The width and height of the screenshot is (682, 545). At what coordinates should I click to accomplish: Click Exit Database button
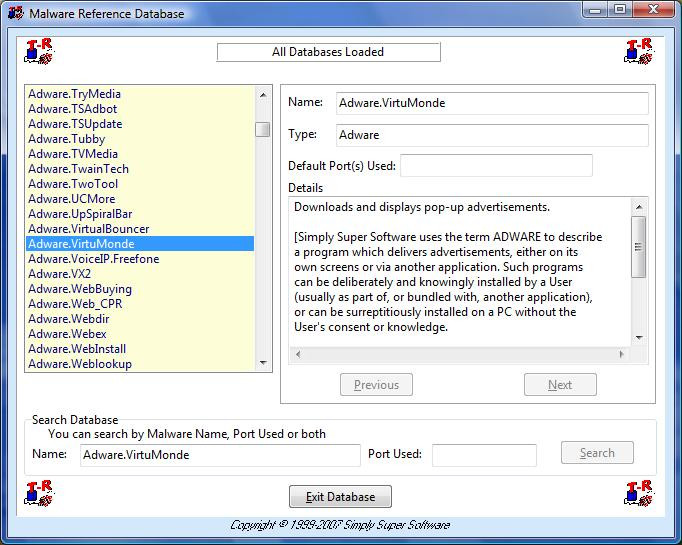340,496
